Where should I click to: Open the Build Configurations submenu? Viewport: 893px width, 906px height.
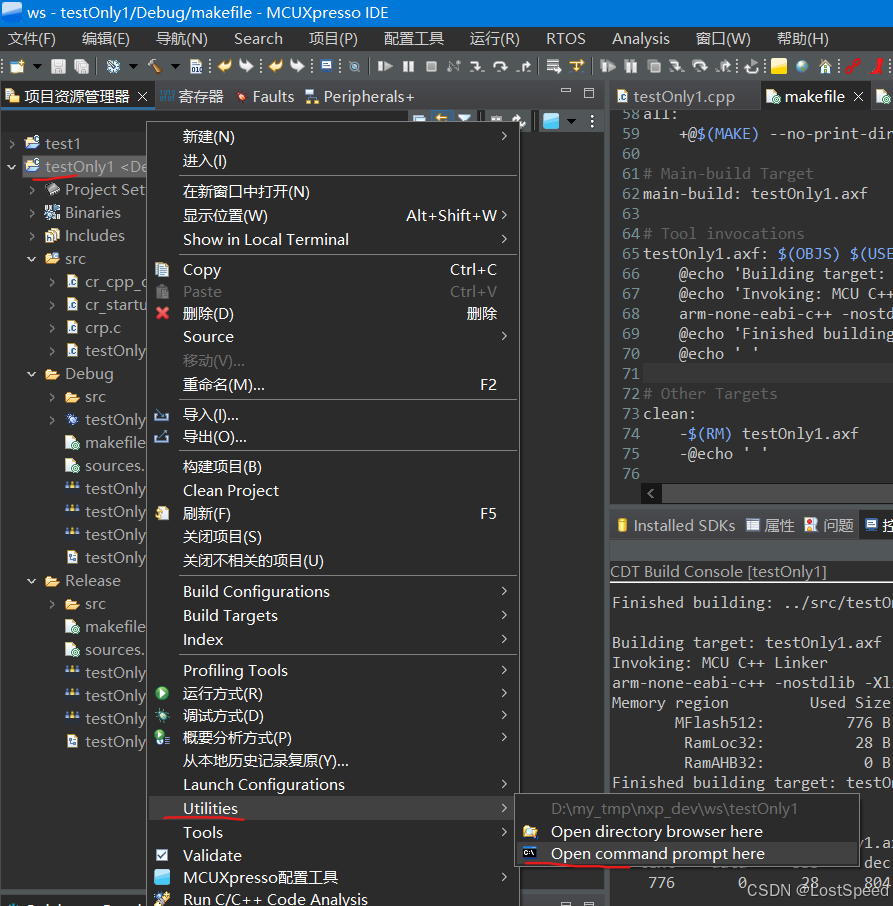pos(333,592)
